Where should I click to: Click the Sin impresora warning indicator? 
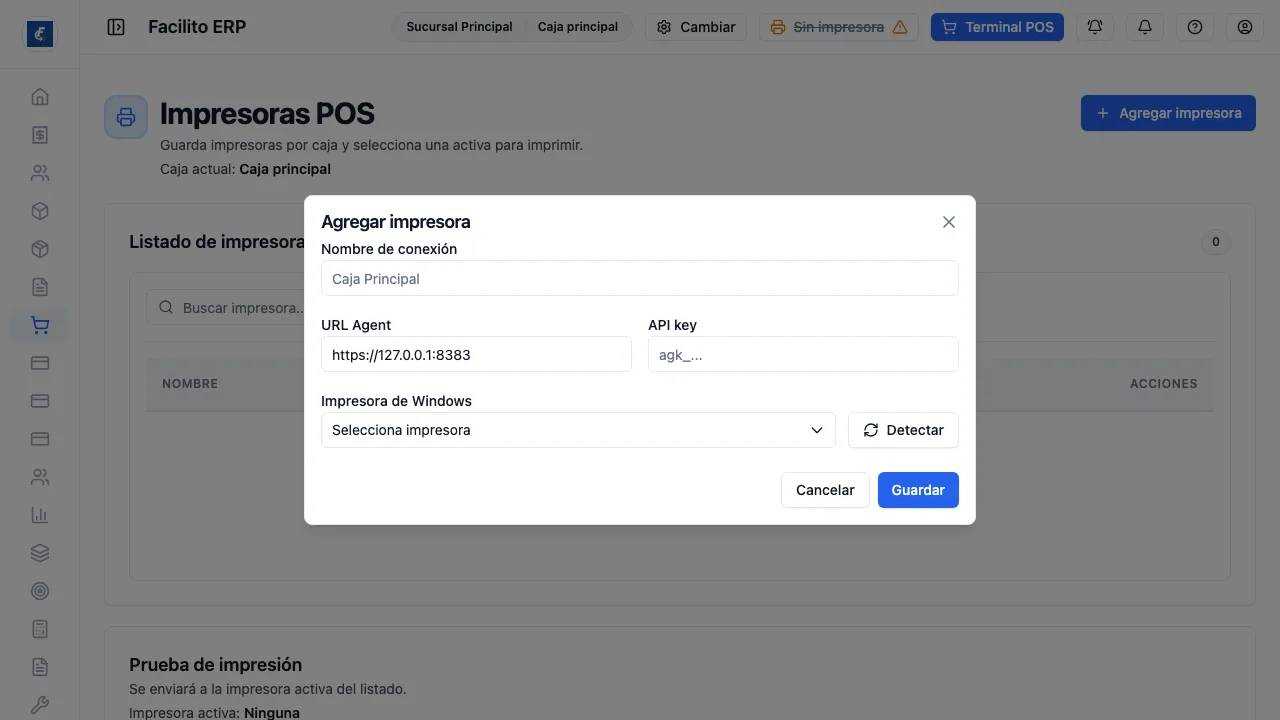click(x=839, y=27)
